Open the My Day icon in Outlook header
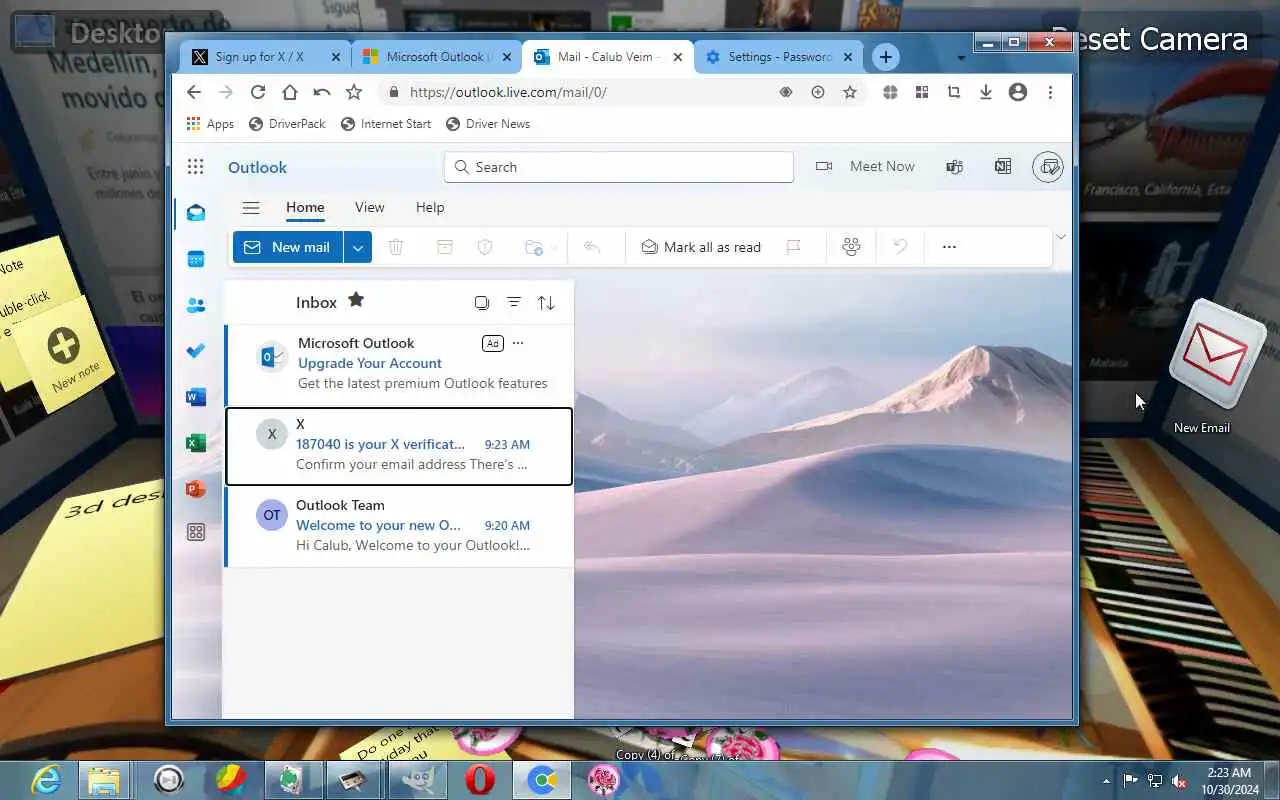The image size is (1280, 800). click(1049, 167)
